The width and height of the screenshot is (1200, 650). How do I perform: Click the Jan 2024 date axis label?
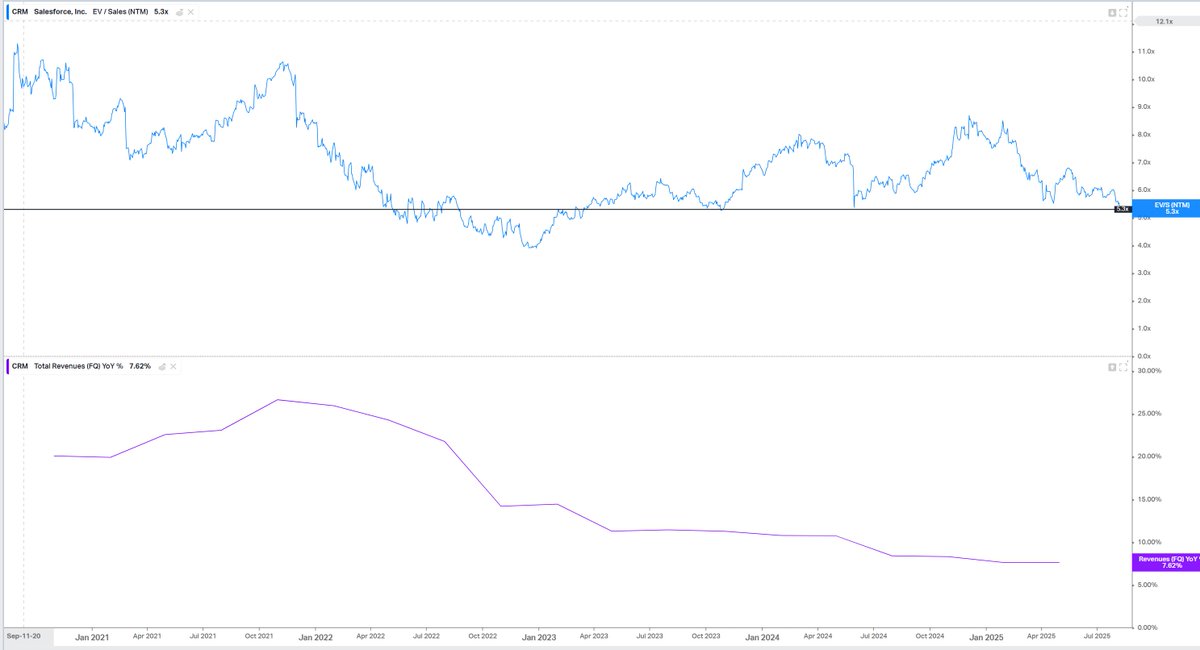point(764,635)
